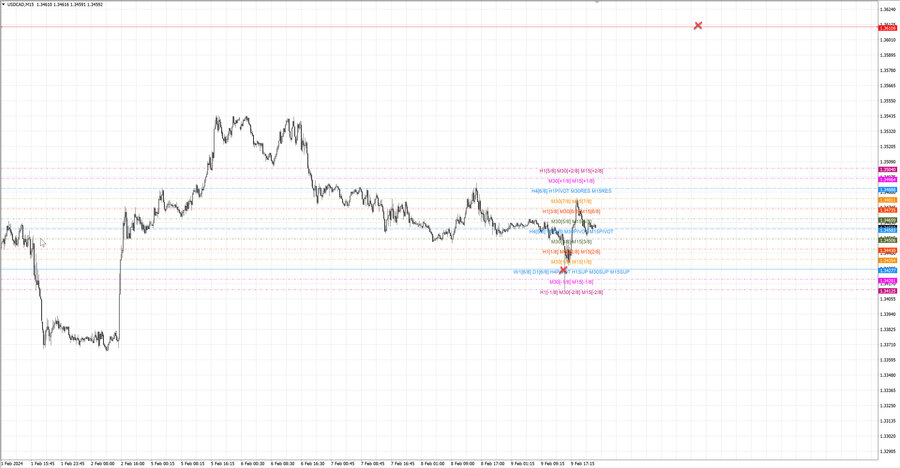Click the magenta 1.34201 price tag

pos(887,281)
